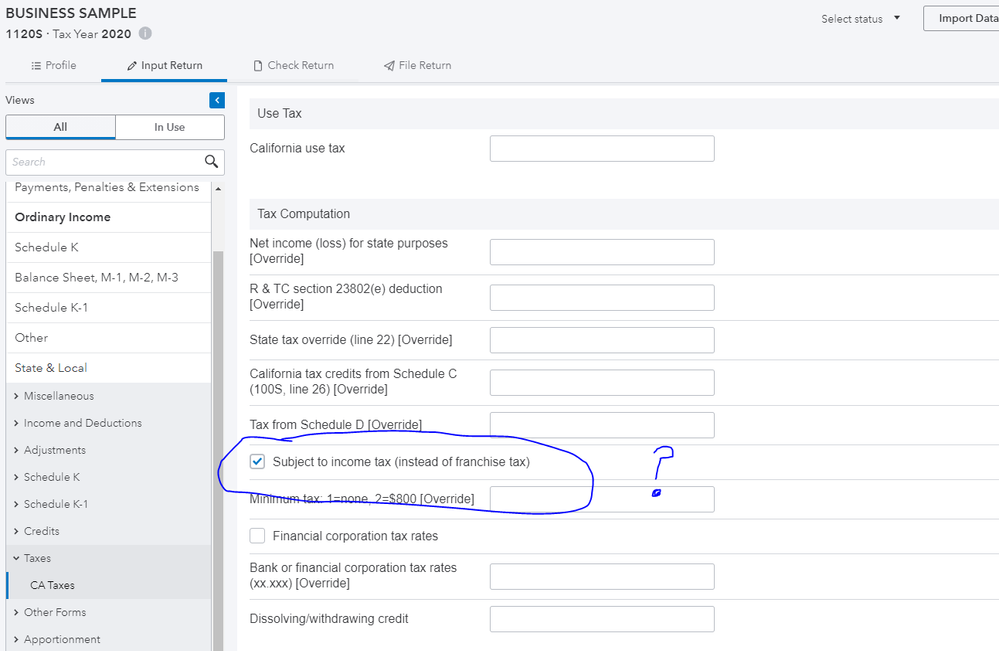The image size is (999, 651).
Task: Collapse the Views sidebar panel arrow
Action: (217, 100)
